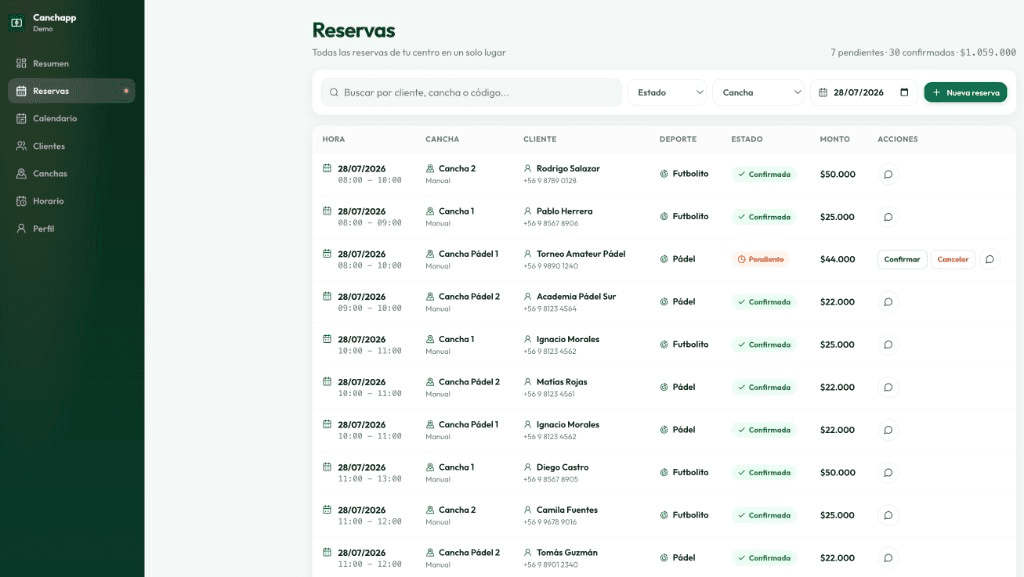Click the CLIENTE column header
This screenshot has width=1024, height=577.
point(540,139)
